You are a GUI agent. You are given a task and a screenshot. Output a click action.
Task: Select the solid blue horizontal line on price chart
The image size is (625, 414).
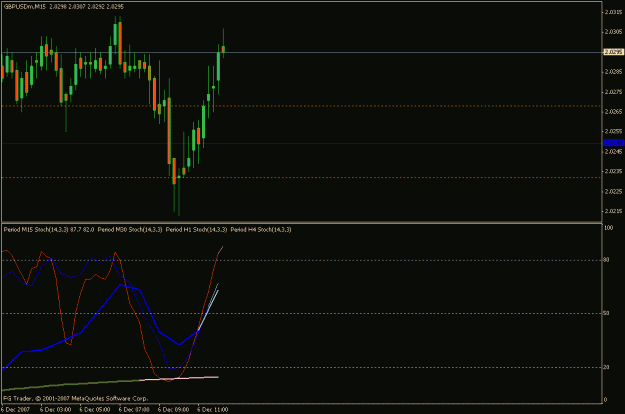(x=301, y=143)
